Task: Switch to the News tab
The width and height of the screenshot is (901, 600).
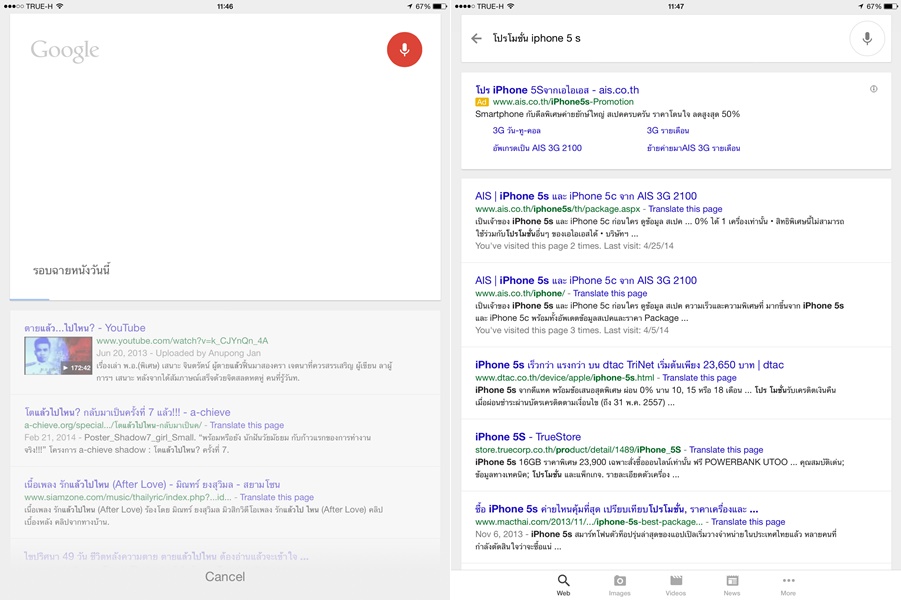Action: (732, 585)
